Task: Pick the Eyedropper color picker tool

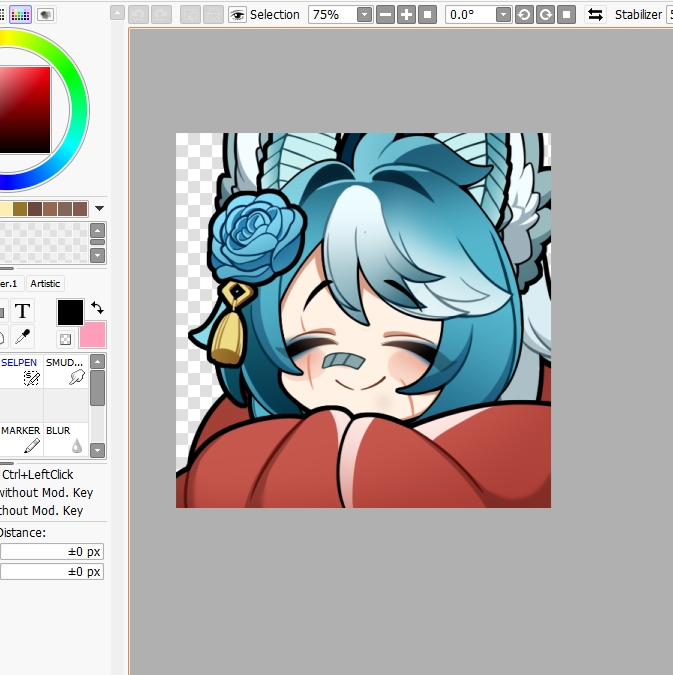Action: (22, 336)
